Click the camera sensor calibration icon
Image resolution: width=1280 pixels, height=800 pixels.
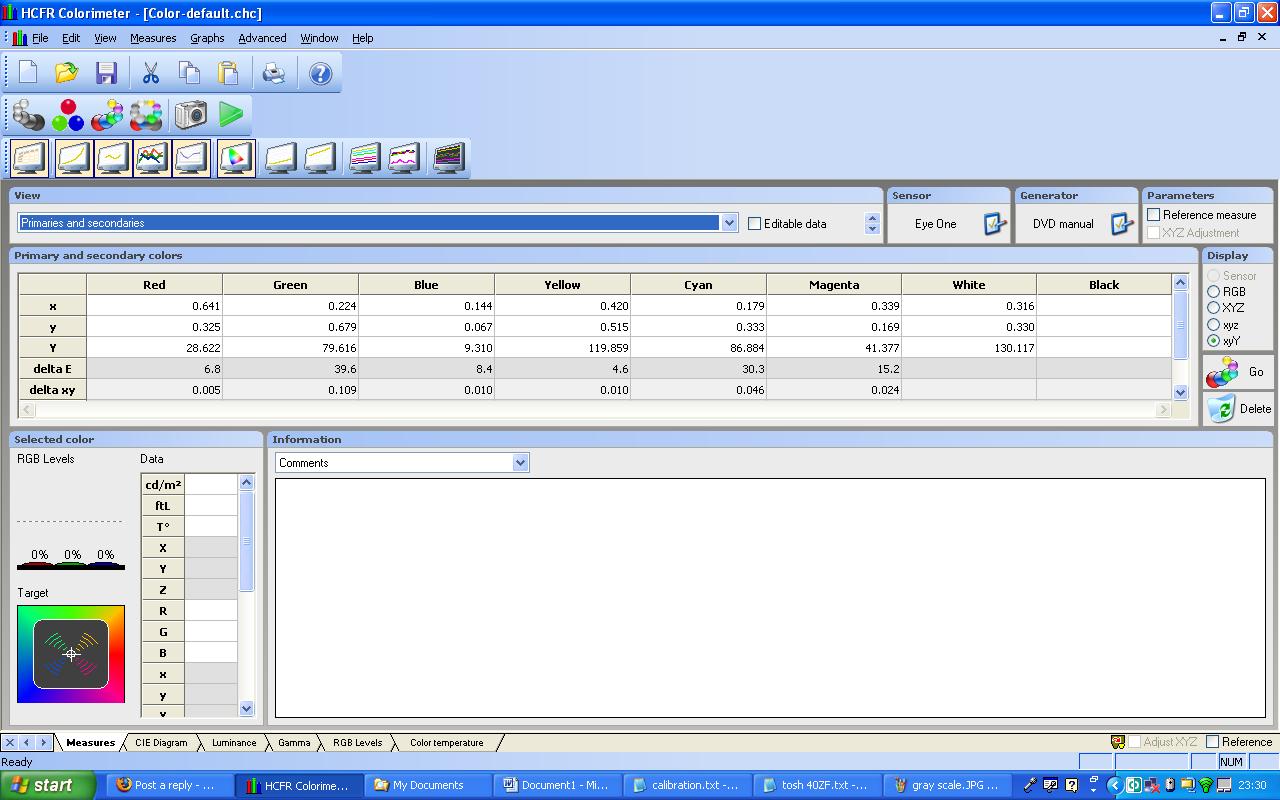click(x=190, y=115)
